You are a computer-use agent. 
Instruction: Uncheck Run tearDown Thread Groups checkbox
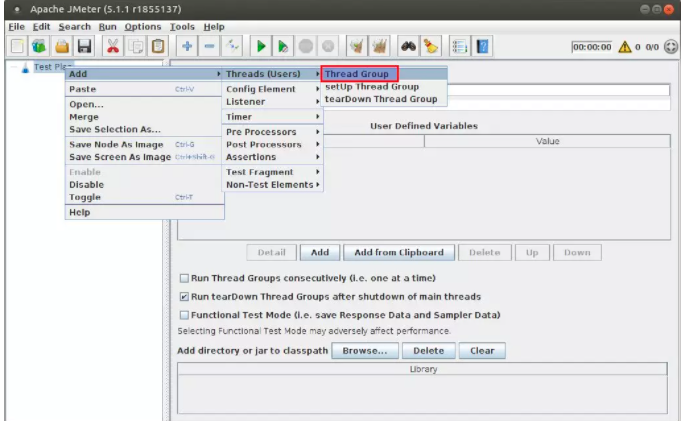[184, 297]
